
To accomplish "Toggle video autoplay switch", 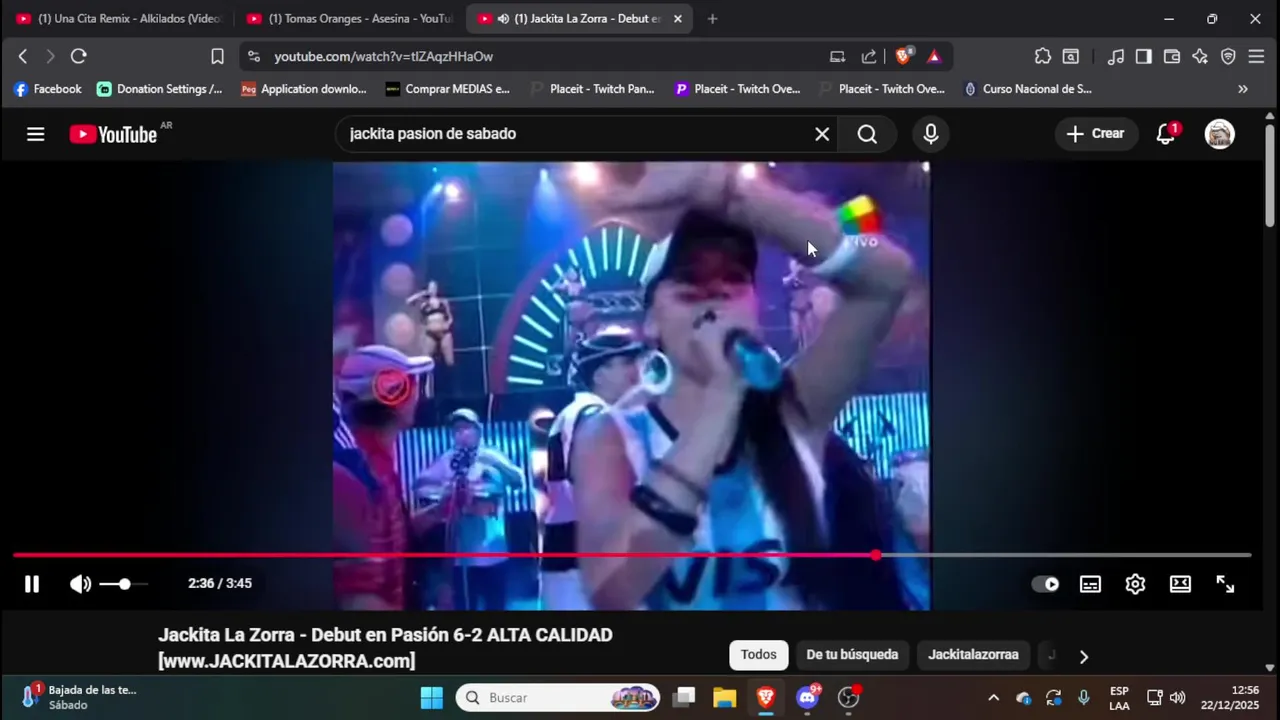I will pyautogui.click(x=1045, y=584).
